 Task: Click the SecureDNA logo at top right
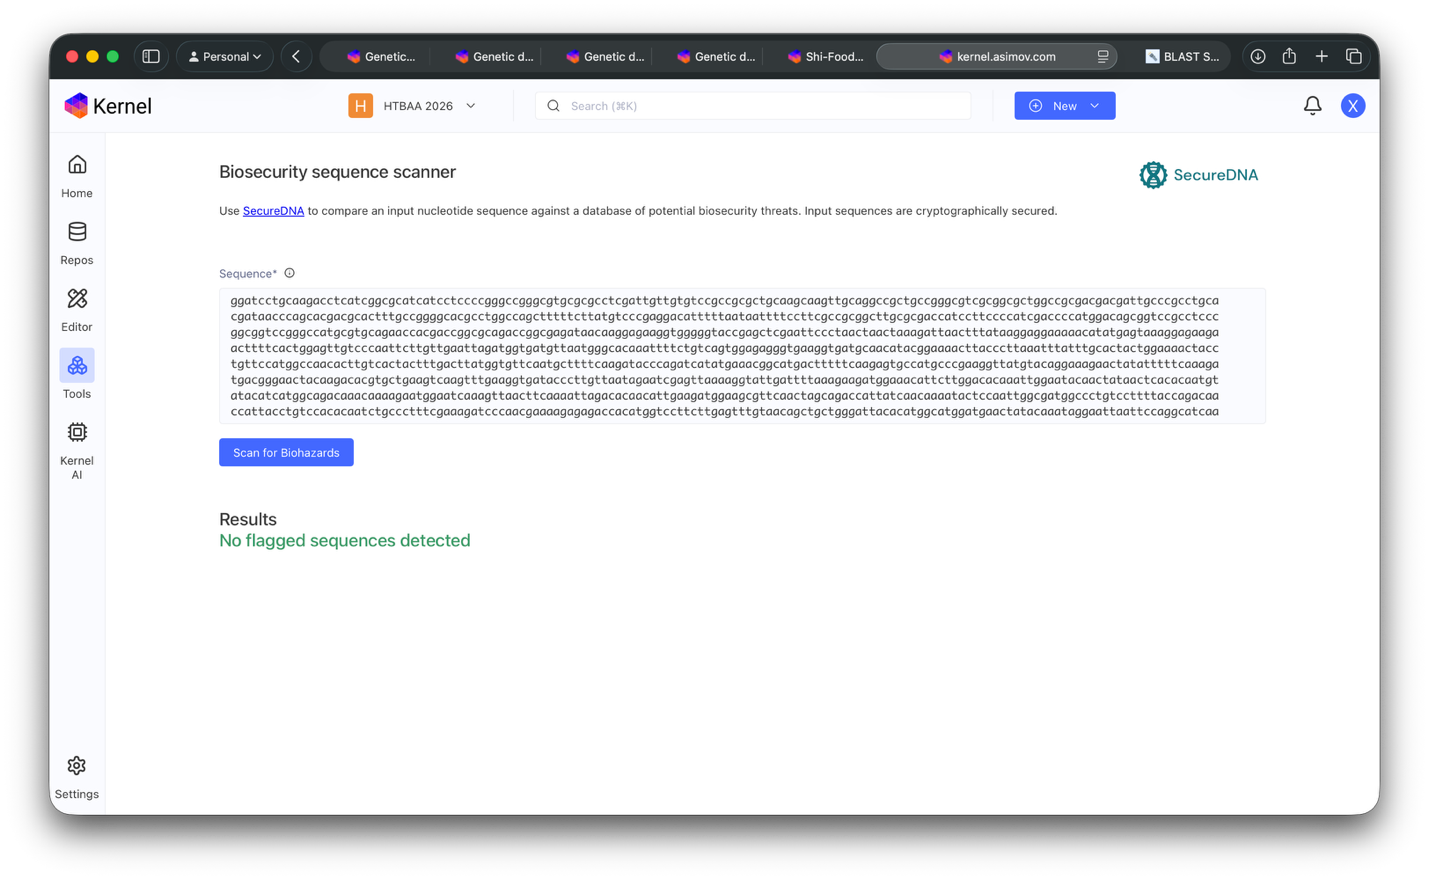click(1198, 175)
